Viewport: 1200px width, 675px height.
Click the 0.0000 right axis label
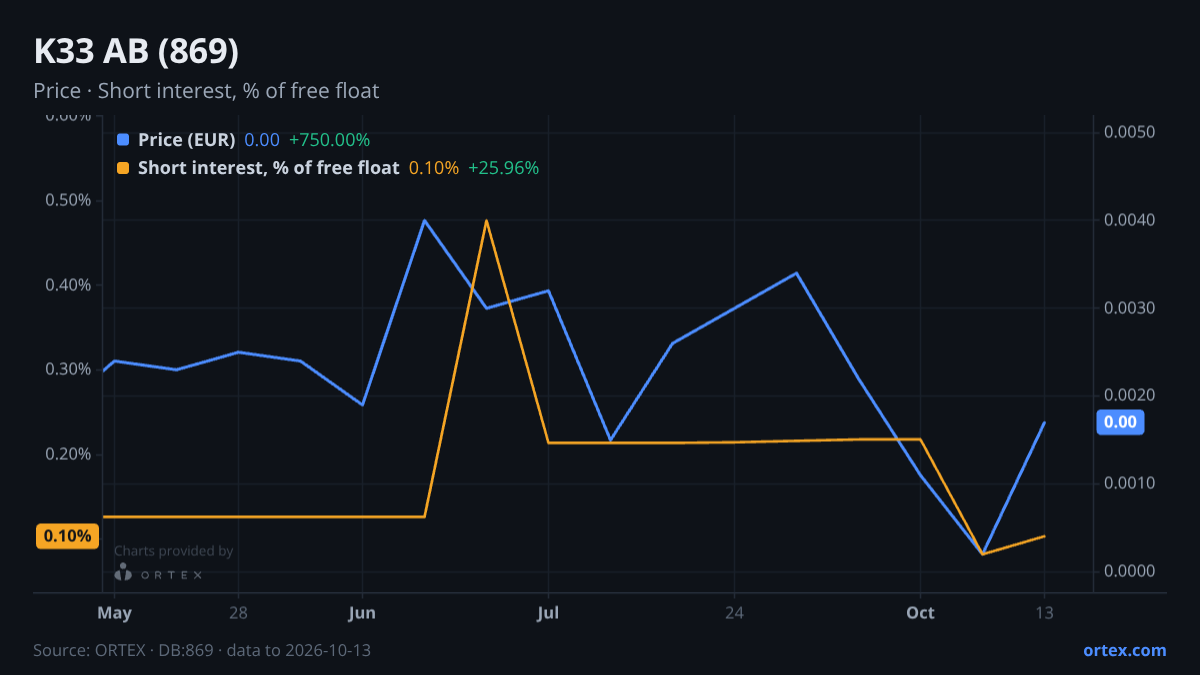click(x=1130, y=571)
